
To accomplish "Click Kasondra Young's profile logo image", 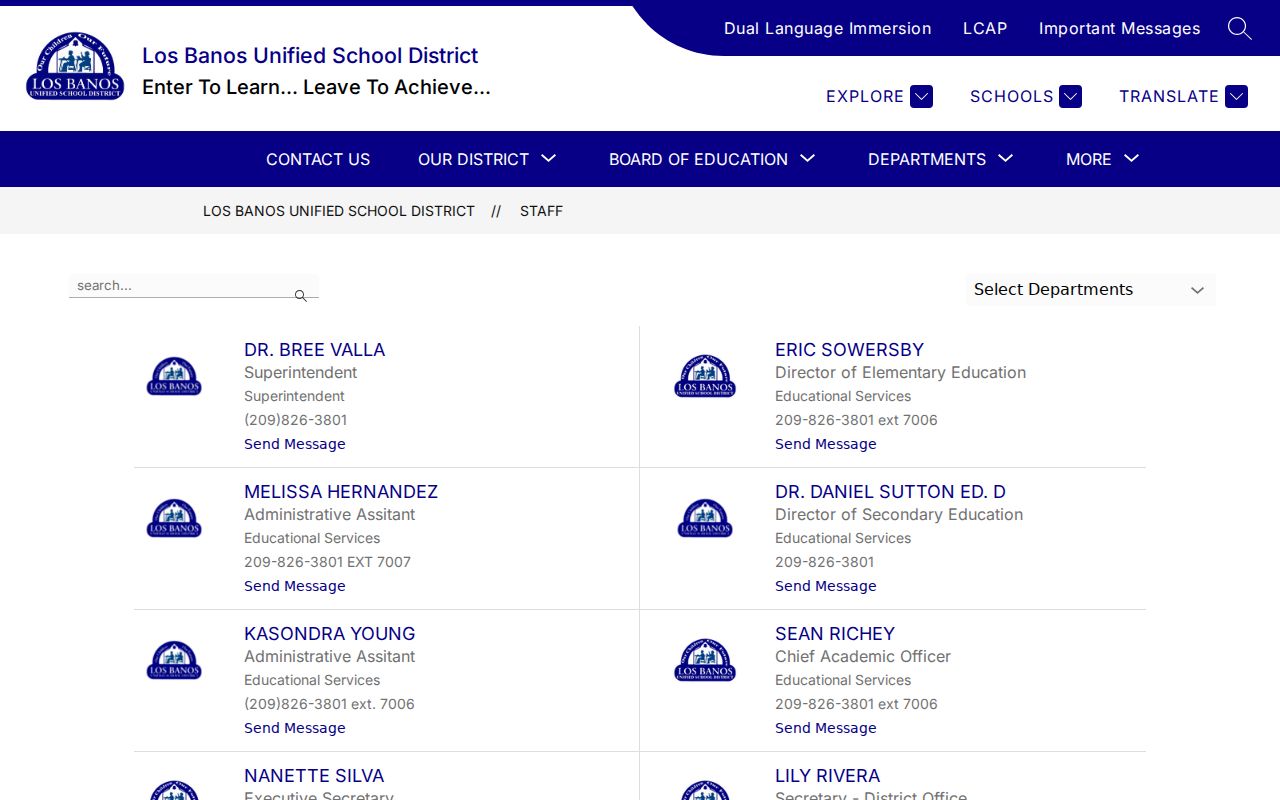I will coord(174,660).
